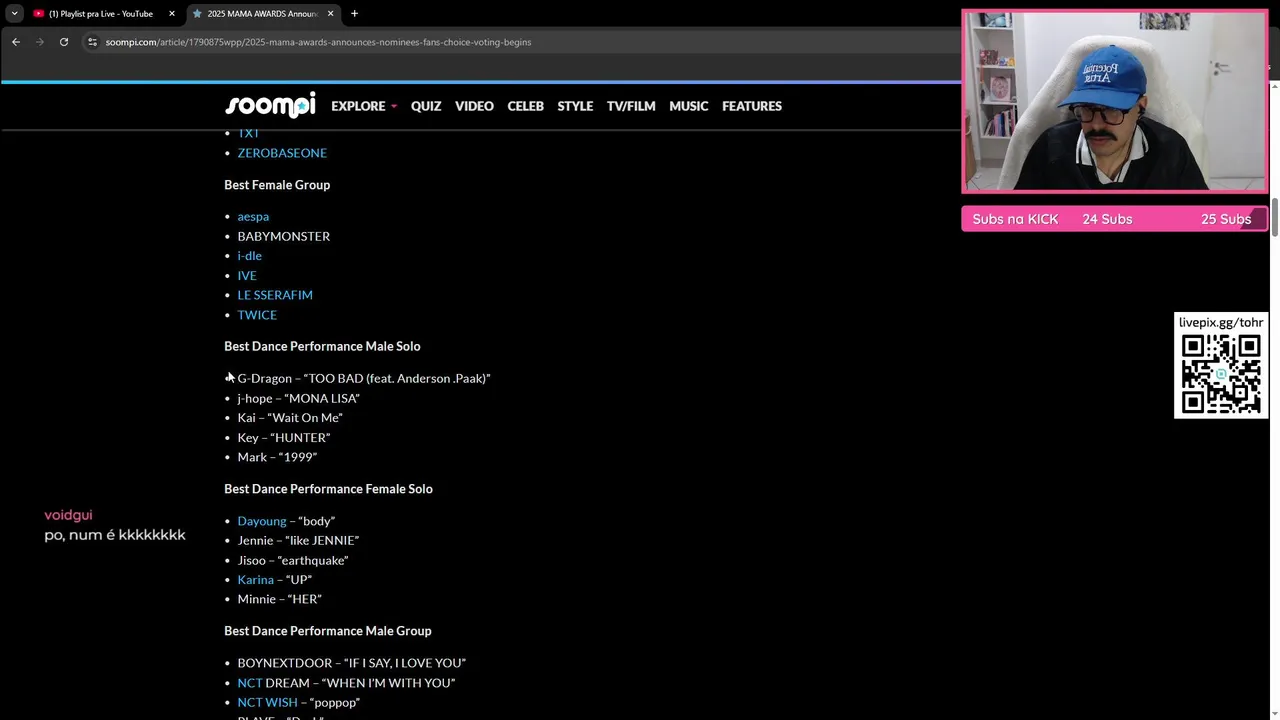The height and width of the screenshot is (720, 1280).
Task: Click the G-Dragon TOO BAD entry
Action: [364, 378]
